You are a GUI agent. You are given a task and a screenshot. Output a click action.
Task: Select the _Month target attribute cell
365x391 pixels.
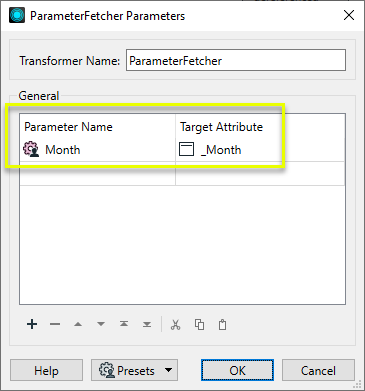pyautogui.click(x=260, y=150)
